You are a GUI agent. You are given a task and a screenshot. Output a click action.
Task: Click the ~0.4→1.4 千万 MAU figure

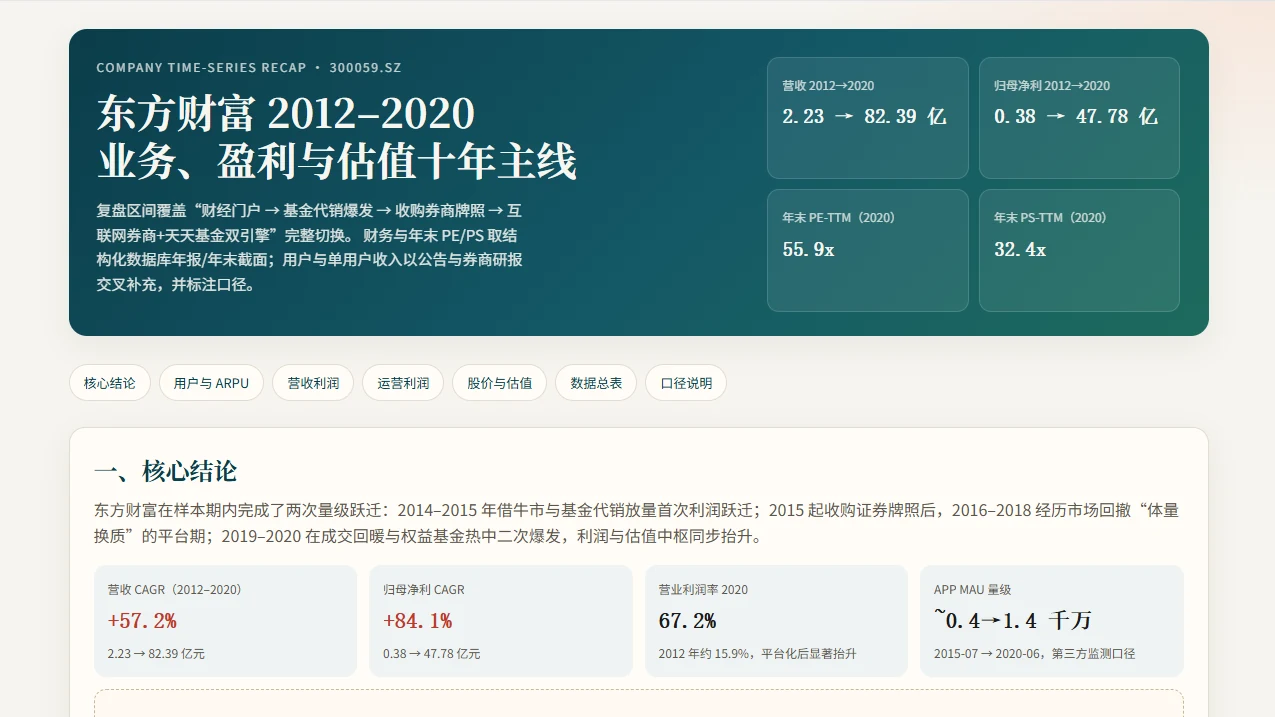(x=1013, y=621)
